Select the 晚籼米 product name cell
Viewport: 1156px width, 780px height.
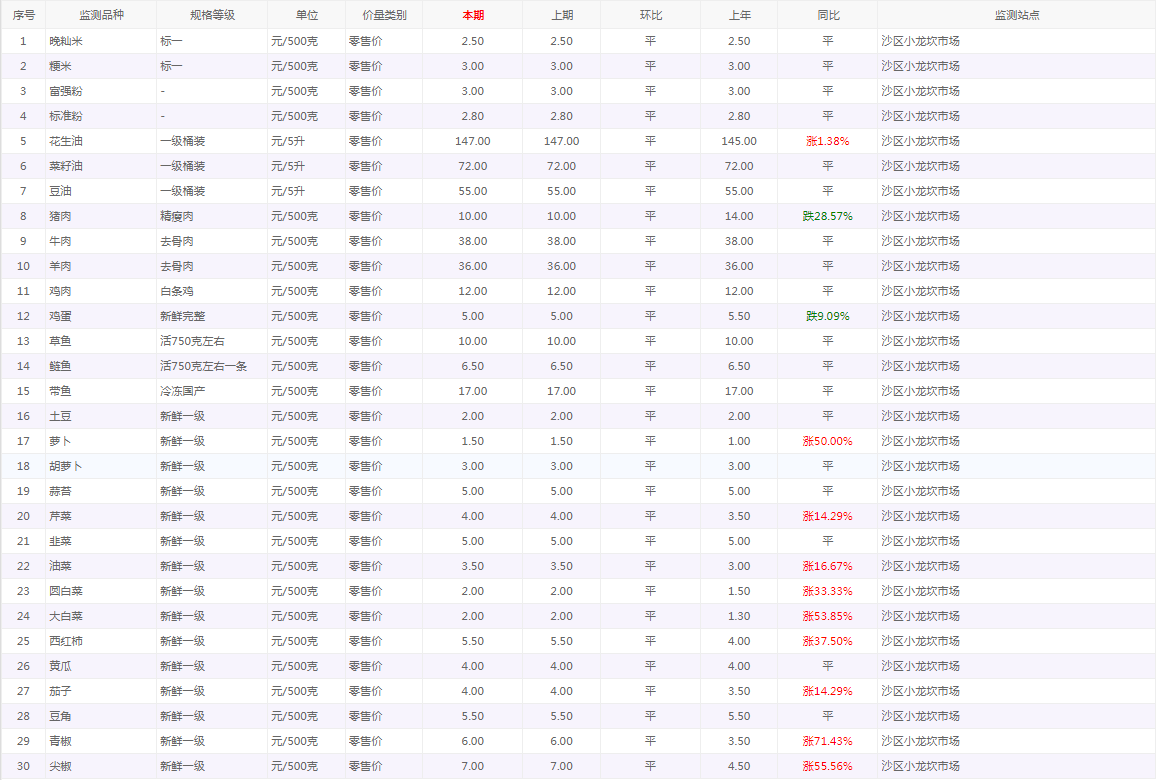pos(67,41)
